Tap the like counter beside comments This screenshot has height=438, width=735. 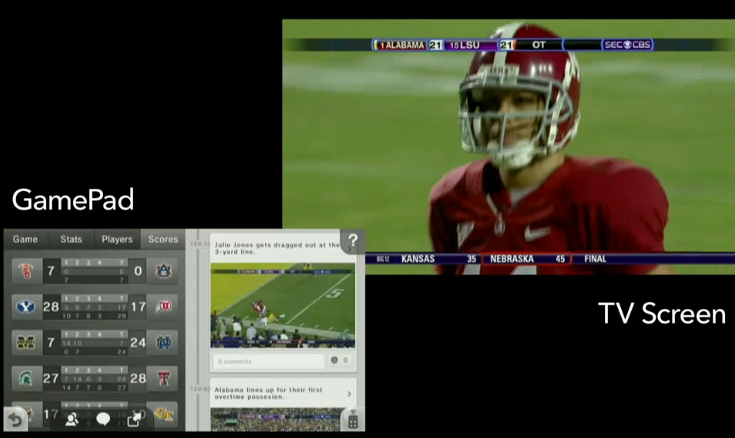click(x=340, y=360)
